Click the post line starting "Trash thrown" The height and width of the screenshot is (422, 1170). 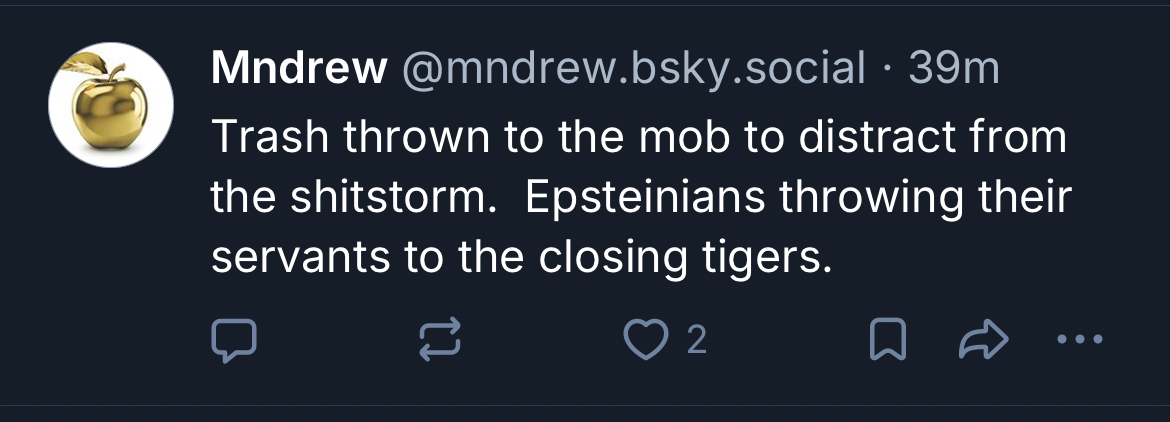638,138
